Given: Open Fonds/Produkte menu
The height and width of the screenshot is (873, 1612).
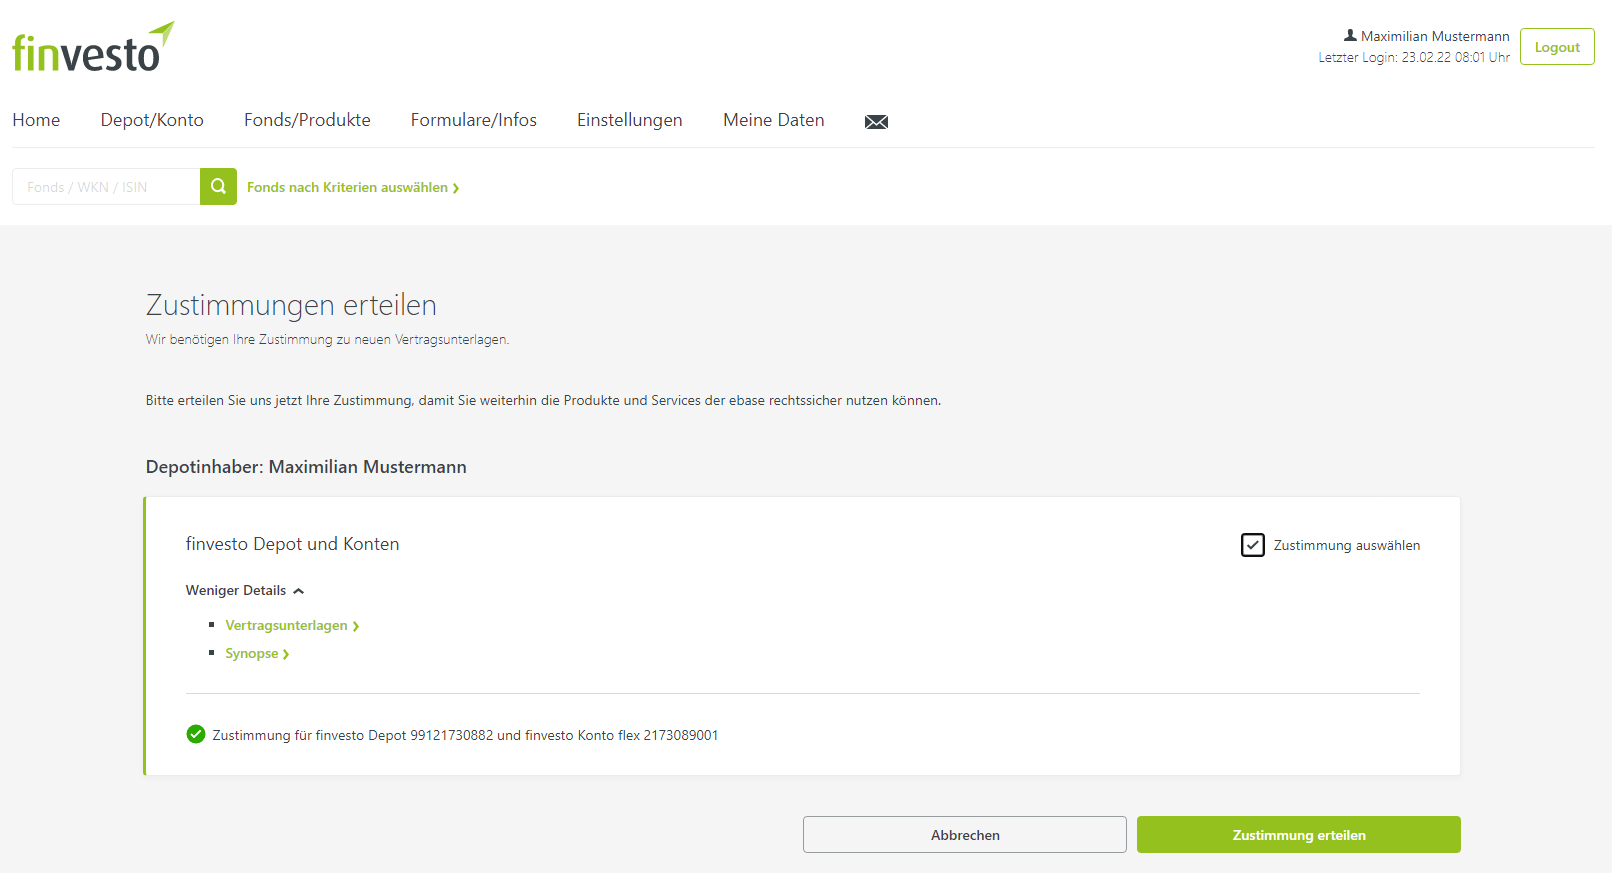Looking at the screenshot, I should click(307, 120).
